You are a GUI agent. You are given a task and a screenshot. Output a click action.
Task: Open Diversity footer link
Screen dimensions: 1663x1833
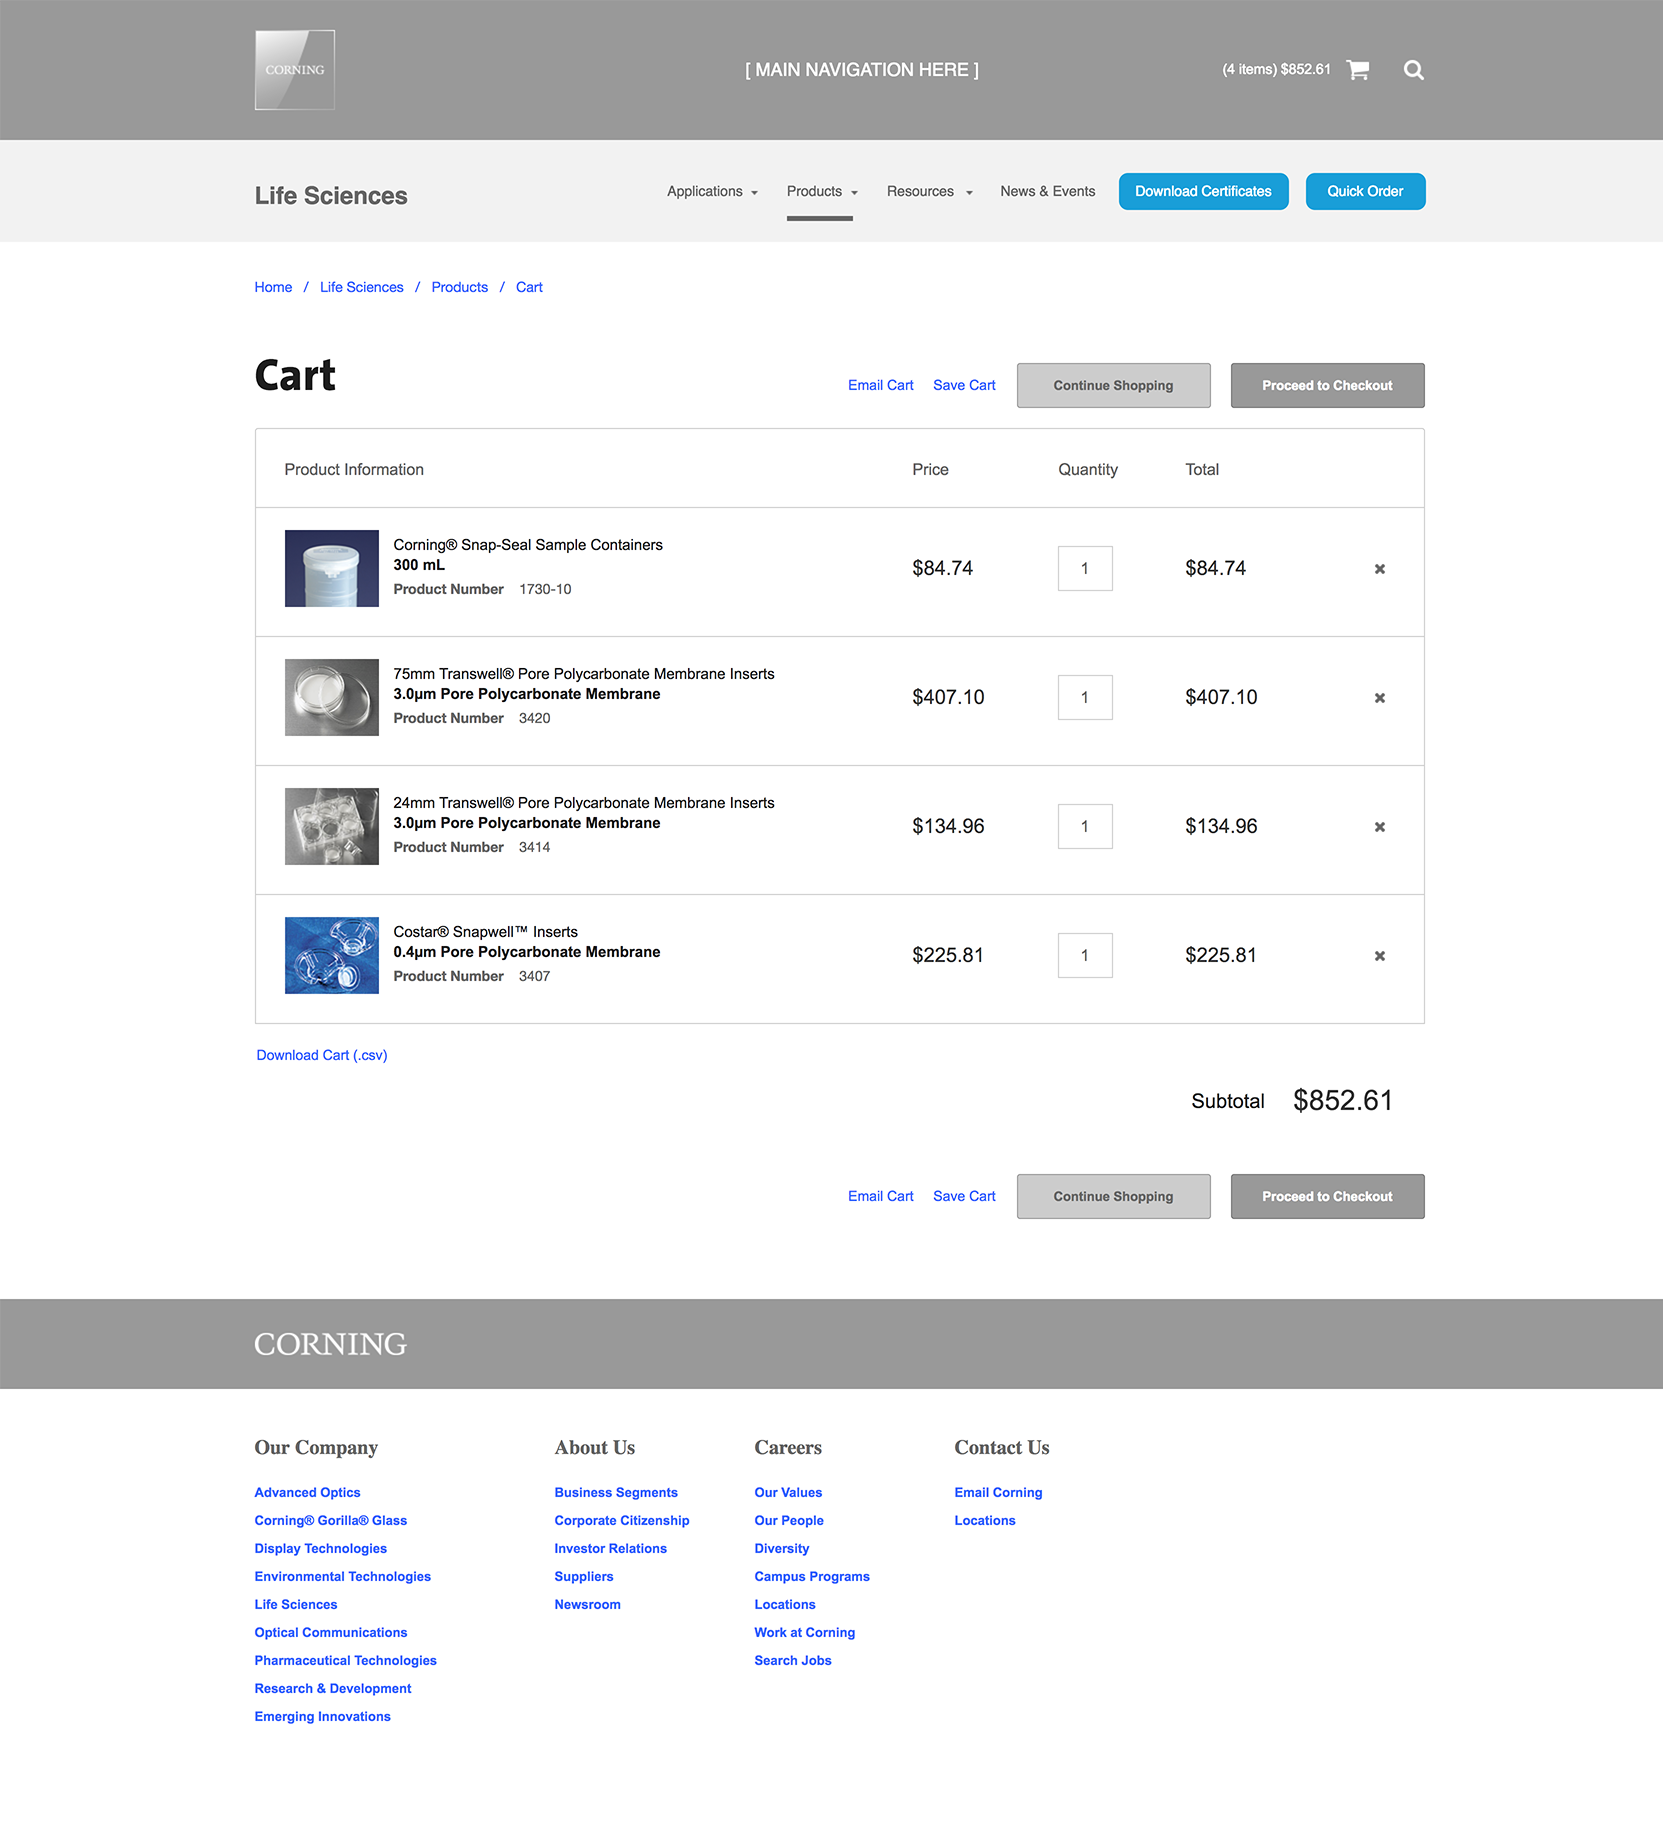(x=782, y=1548)
